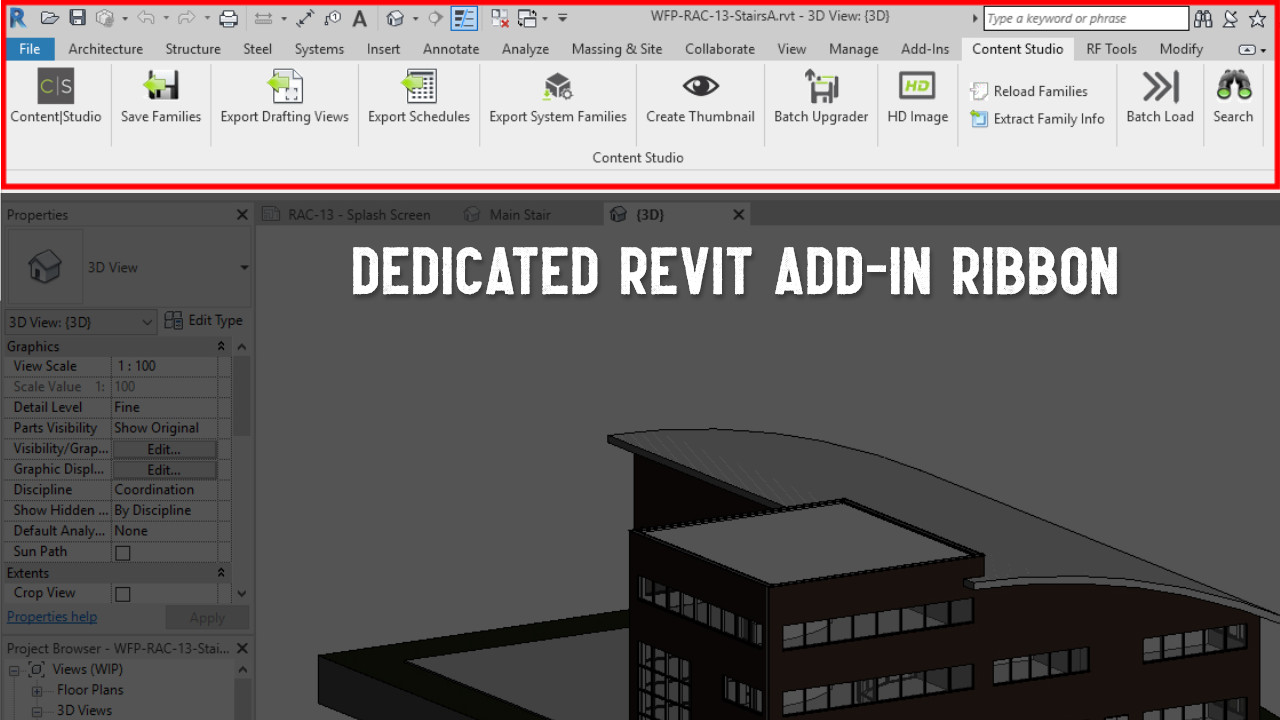Click the Switch Windows icon
1280x720 pixels.
527,18
